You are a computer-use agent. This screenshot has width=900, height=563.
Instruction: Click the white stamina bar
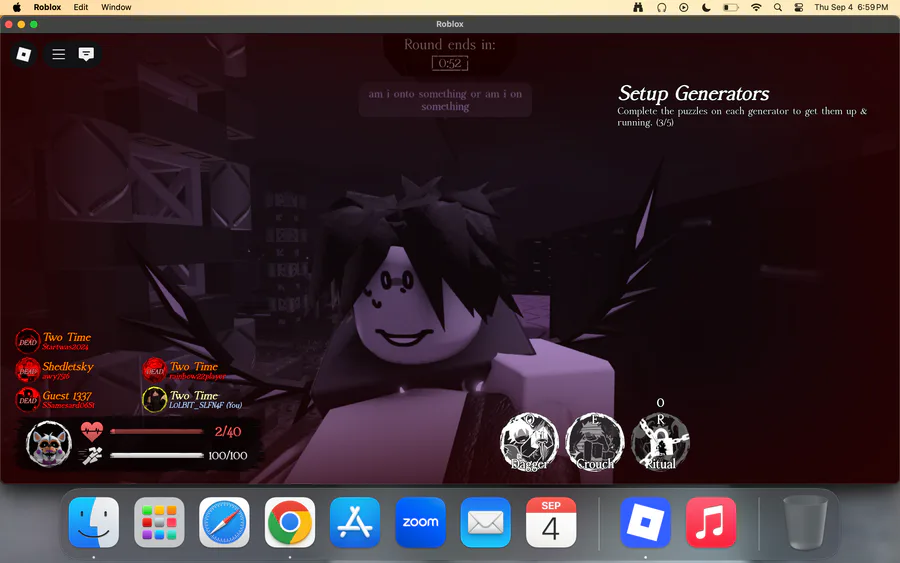157,455
